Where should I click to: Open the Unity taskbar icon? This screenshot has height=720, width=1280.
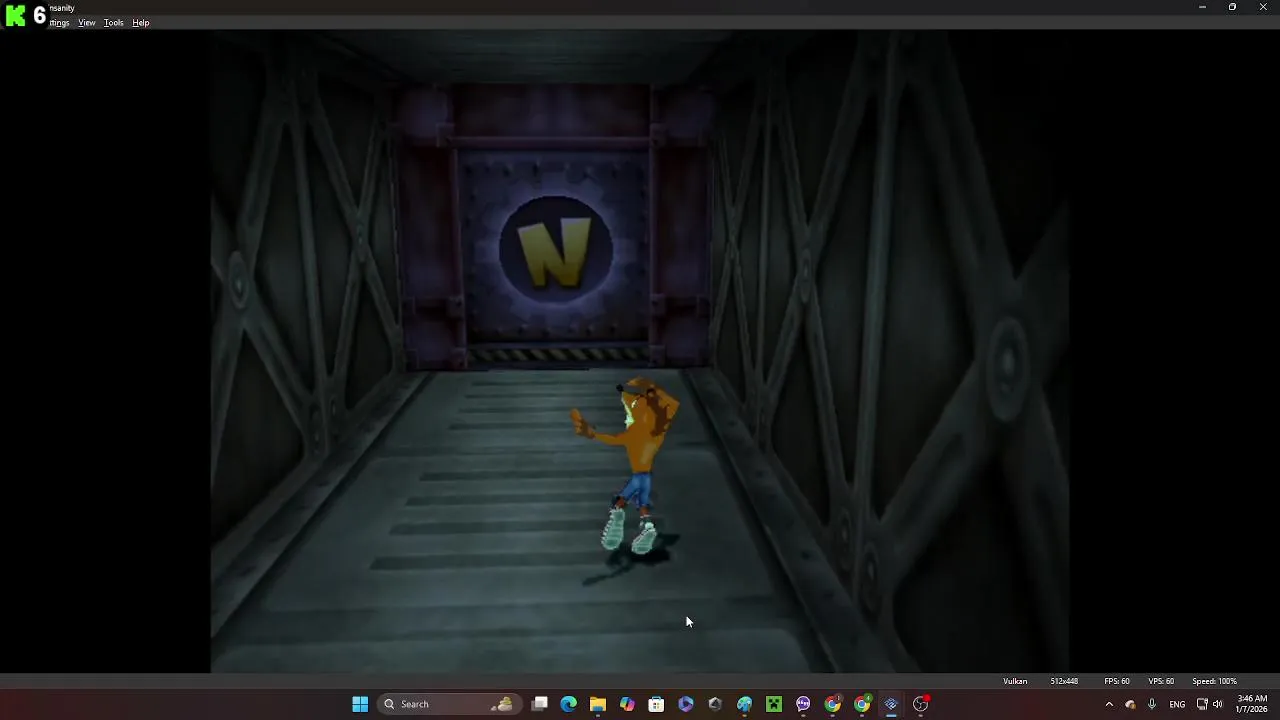coord(715,704)
